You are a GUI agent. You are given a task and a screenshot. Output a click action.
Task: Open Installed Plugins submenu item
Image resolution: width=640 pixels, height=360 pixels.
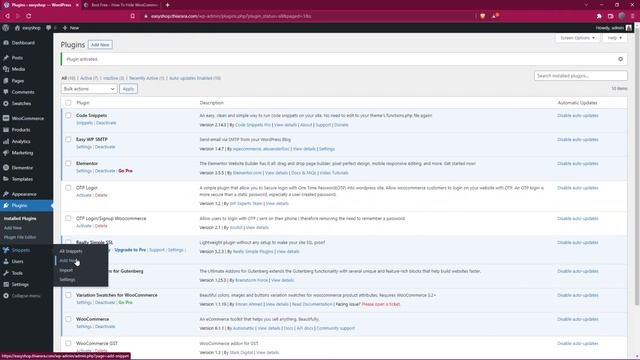20,218
